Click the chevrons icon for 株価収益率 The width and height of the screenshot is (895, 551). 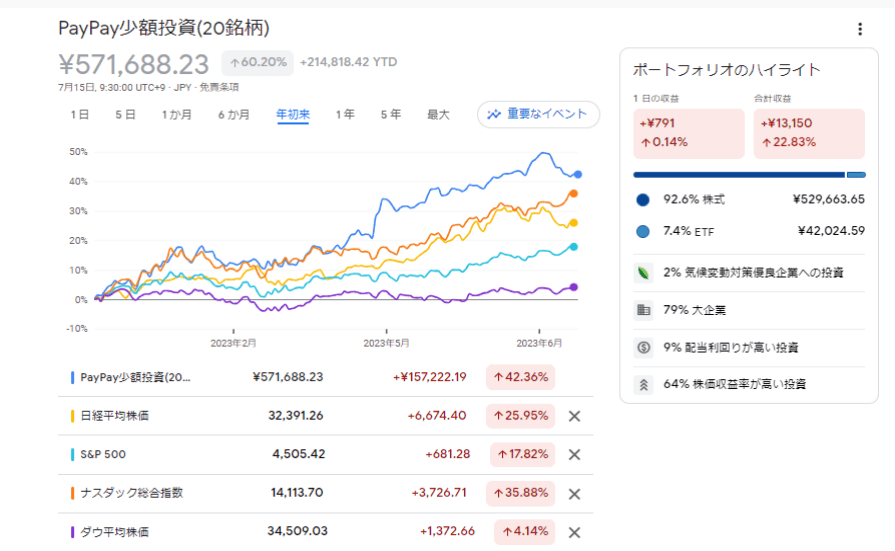[644, 384]
